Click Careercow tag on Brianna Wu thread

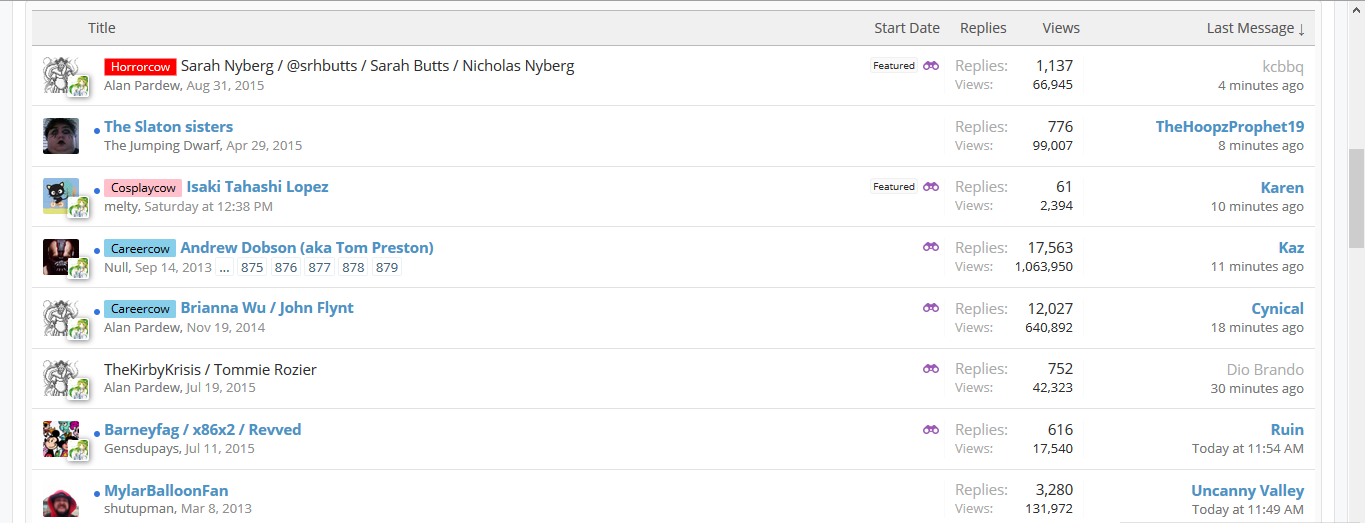coord(140,309)
